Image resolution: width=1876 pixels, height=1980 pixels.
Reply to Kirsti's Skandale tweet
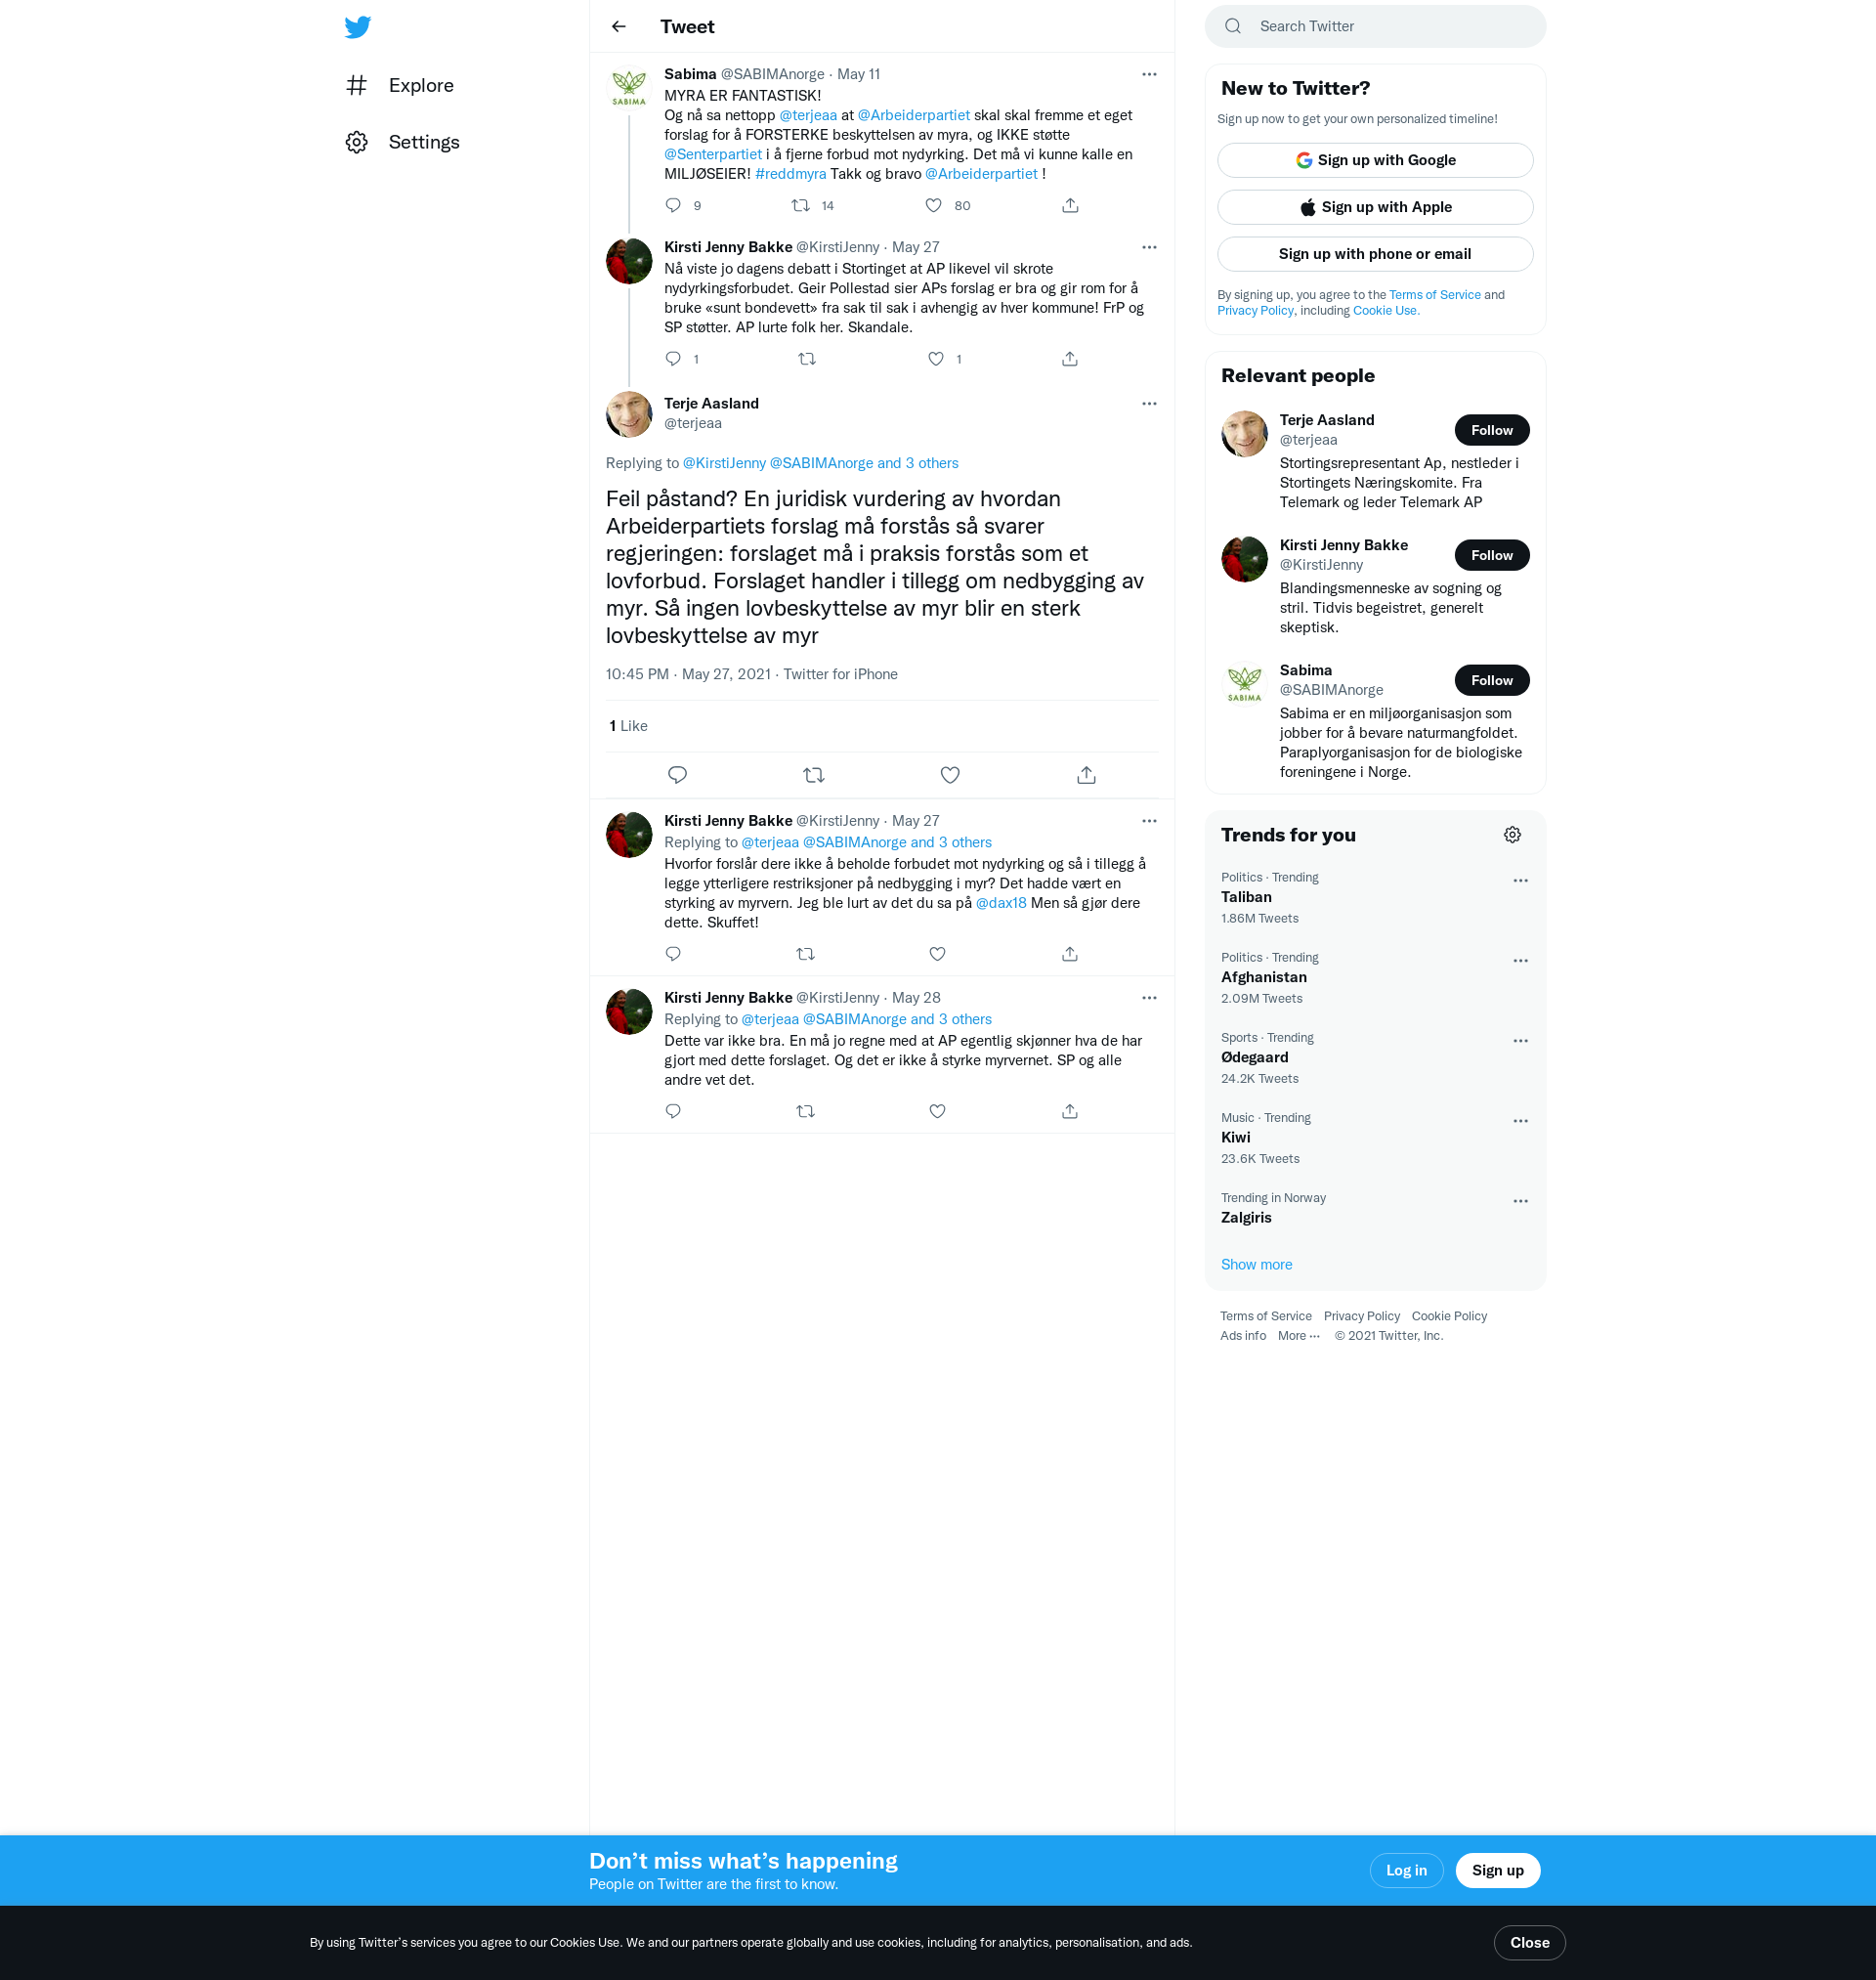(673, 358)
